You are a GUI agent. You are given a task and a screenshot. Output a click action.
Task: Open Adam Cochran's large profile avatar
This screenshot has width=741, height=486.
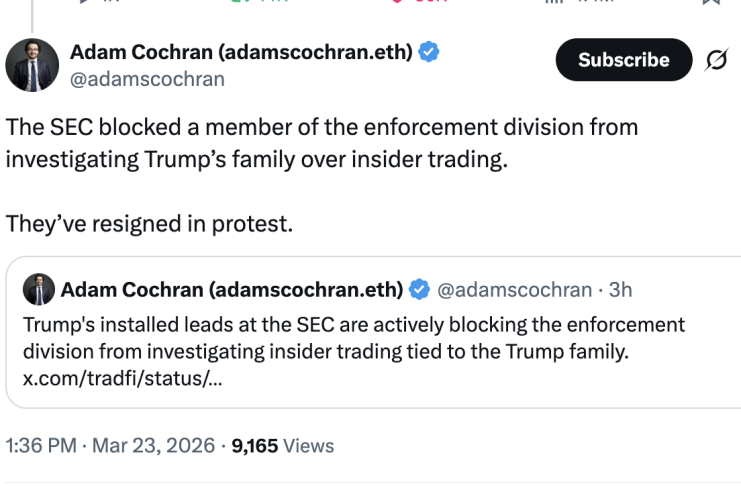click(32, 65)
